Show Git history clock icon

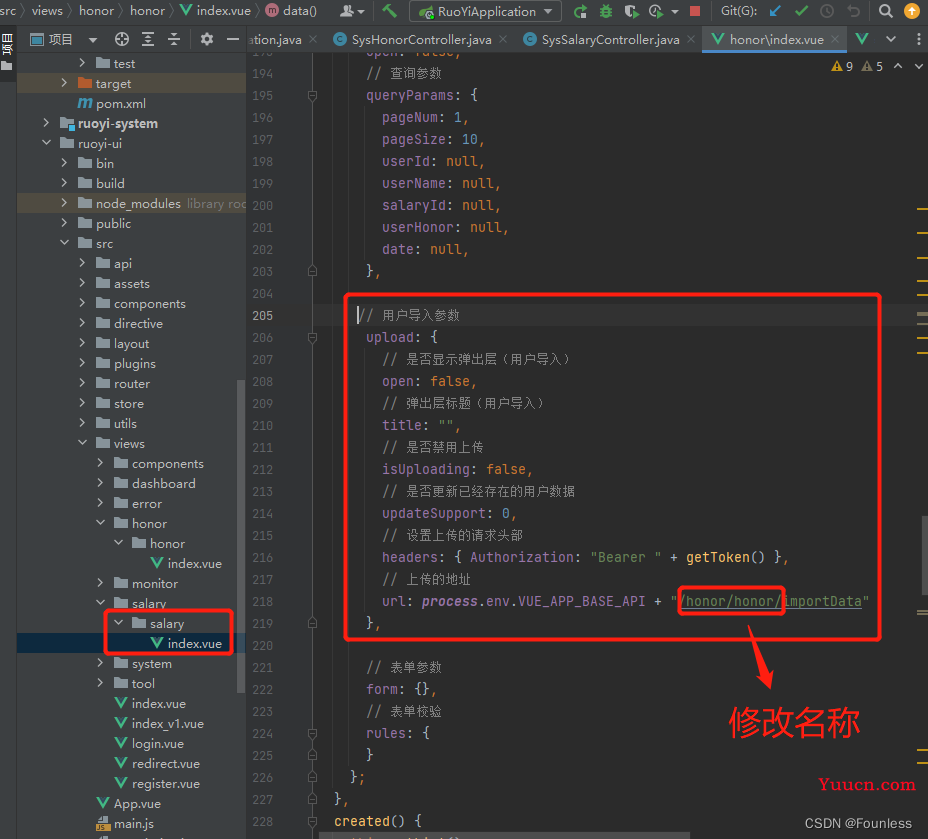[827, 11]
